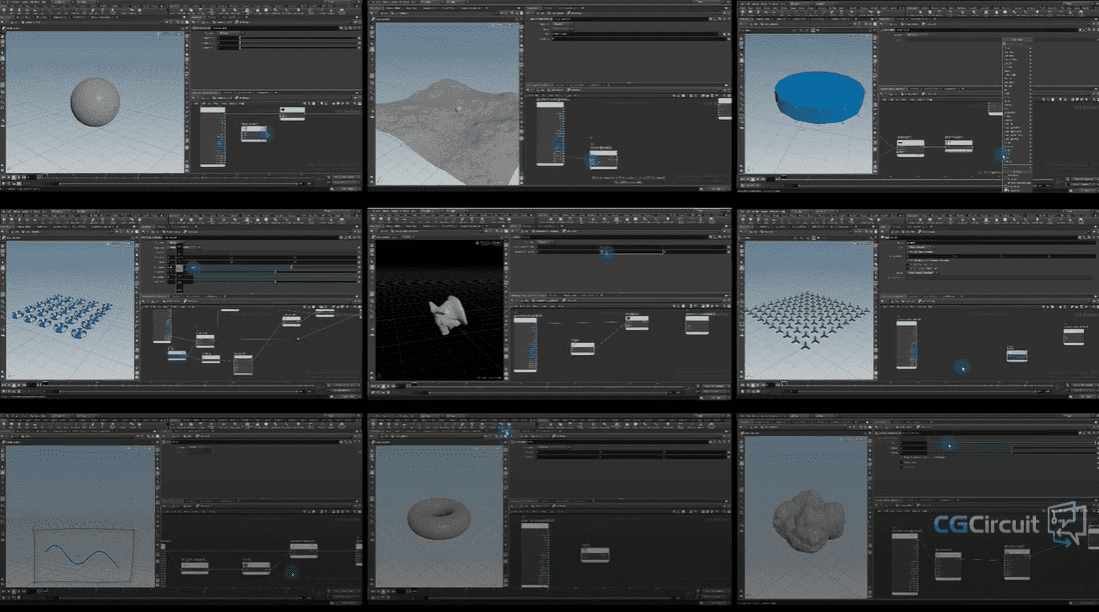This screenshot has width=1099, height=612.
Task: Select the blue-highlighted node in the propeller screenshot's network
Action: pyautogui.click(x=1017, y=355)
